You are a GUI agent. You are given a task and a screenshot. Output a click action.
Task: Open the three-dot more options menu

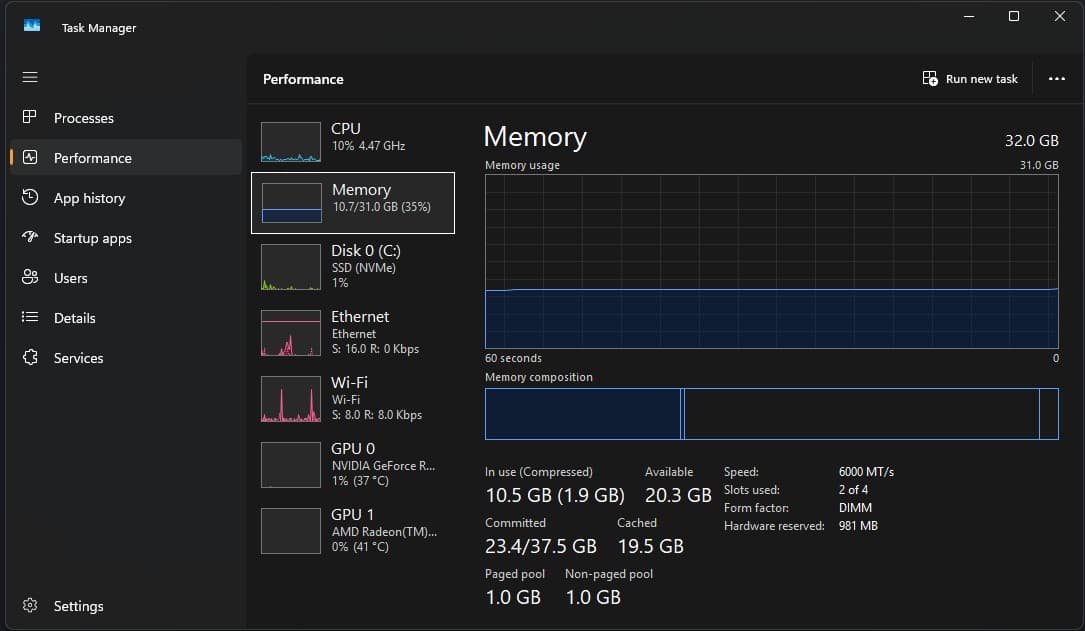1056,79
